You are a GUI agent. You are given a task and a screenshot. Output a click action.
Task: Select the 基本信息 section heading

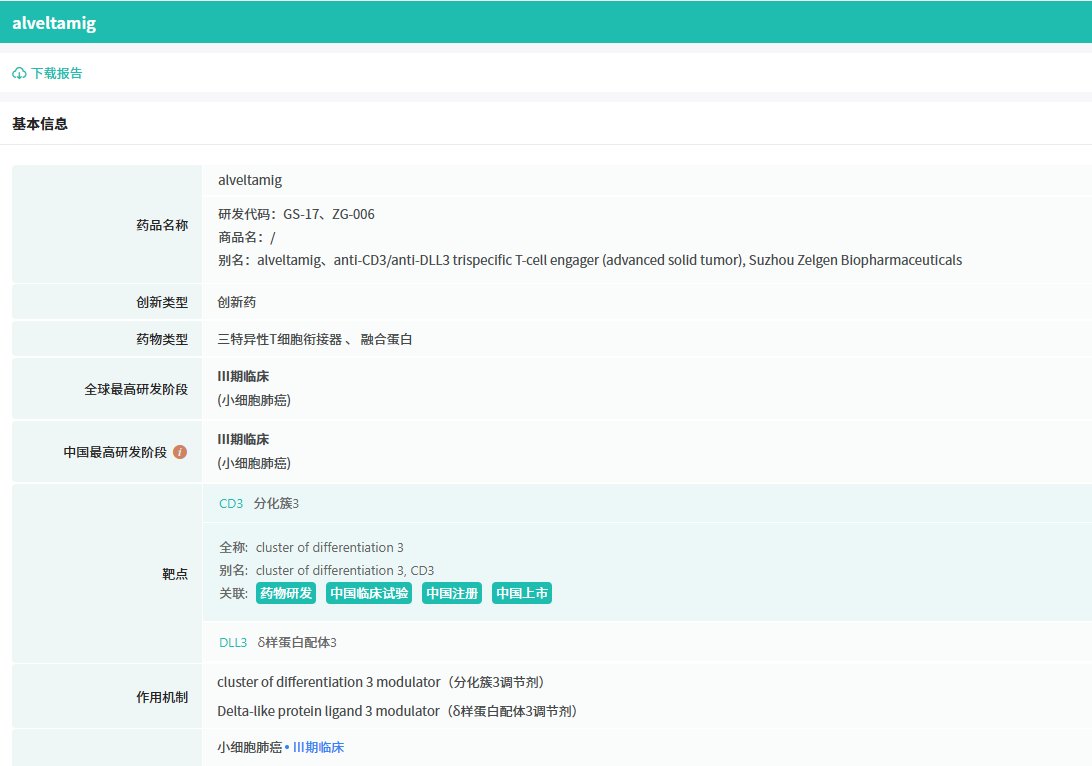[x=40, y=124]
